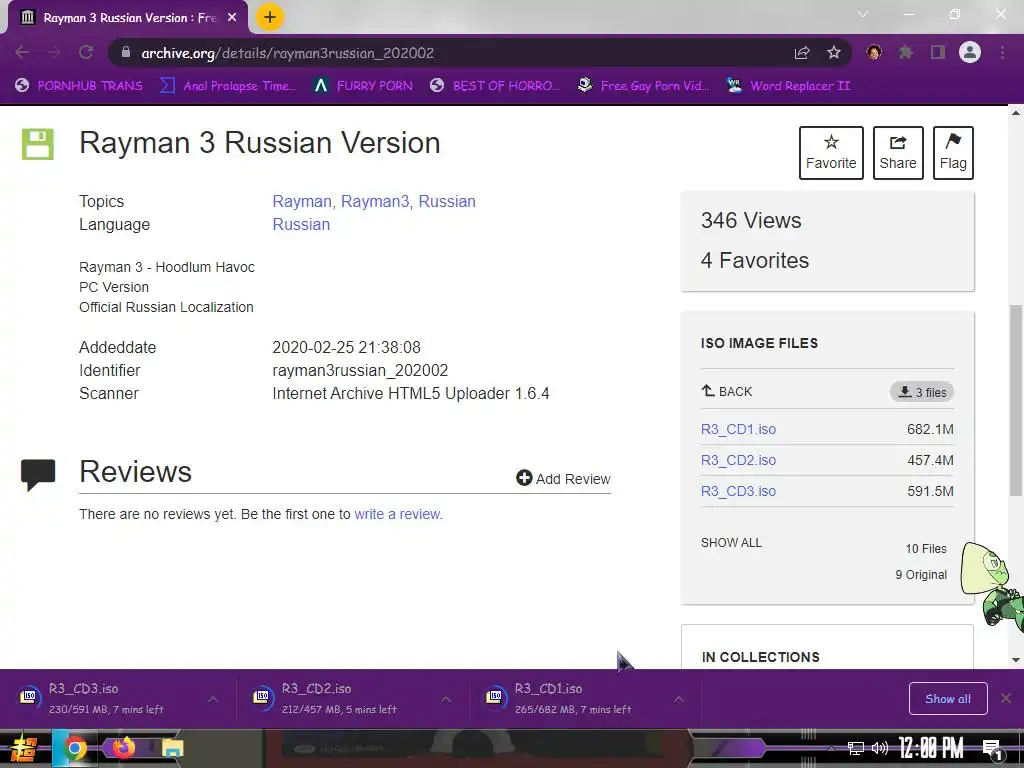Click the extension icon beside the bookmark star
Viewport: 1024px width, 768px height.
click(874, 53)
